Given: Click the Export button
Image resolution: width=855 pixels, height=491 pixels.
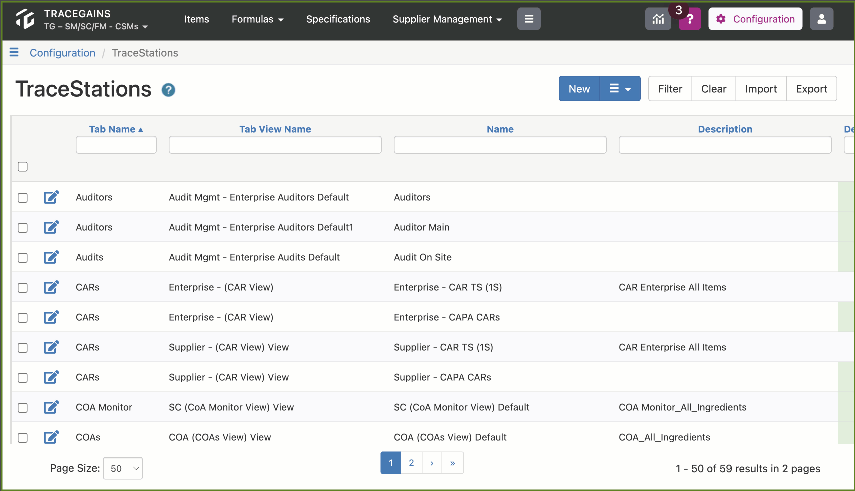Looking at the screenshot, I should tap(811, 89).
